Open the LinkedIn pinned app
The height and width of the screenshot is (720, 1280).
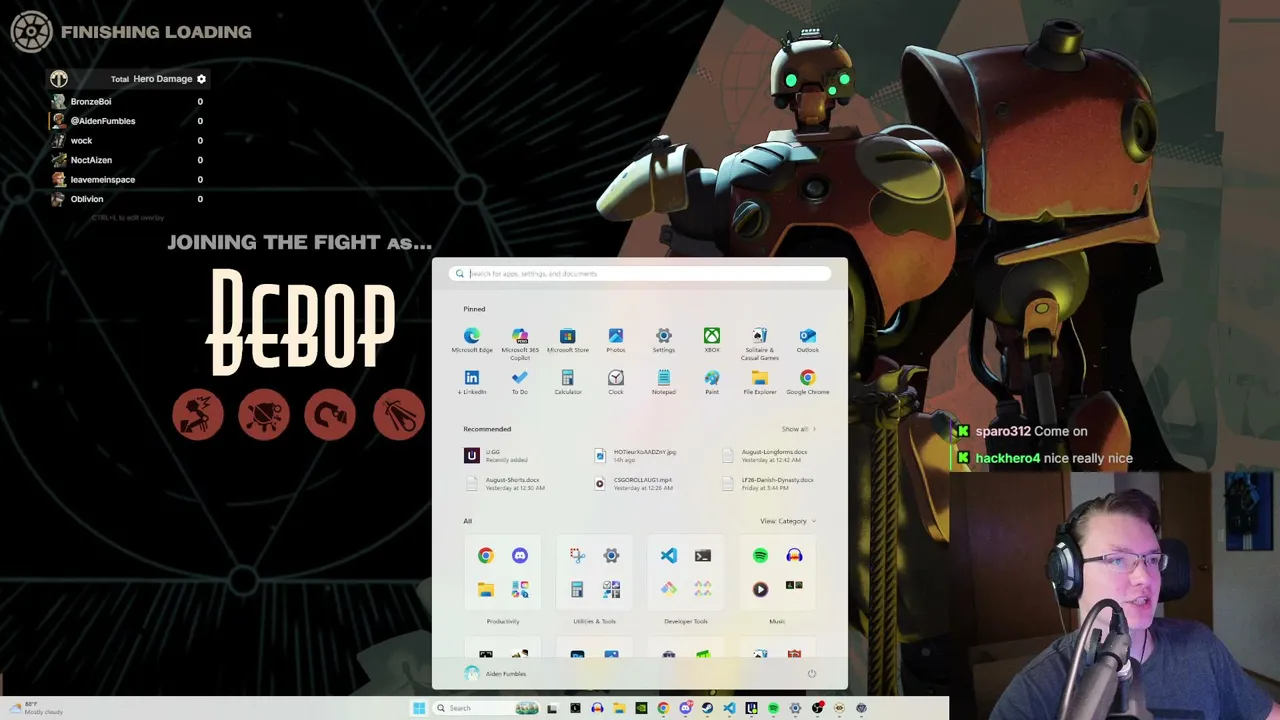tap(472, 382)
